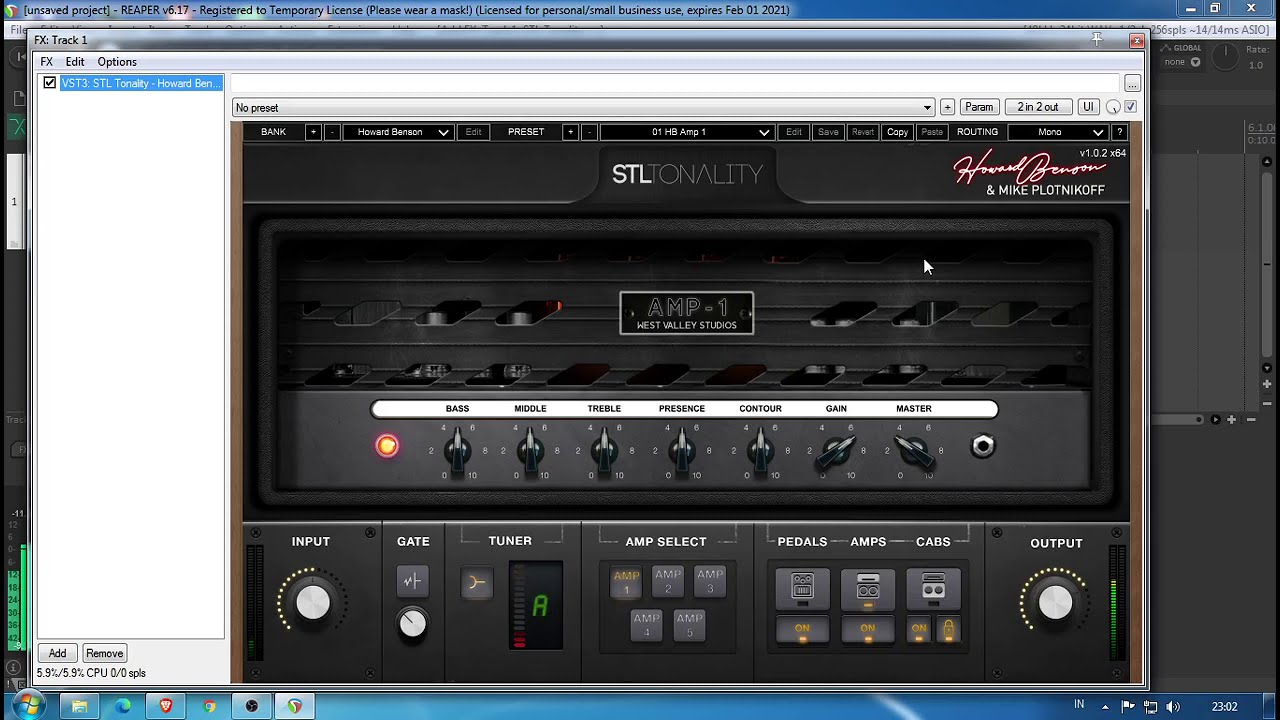
Task: Open Chrome from taskbar
Action: tap(209, 706)
